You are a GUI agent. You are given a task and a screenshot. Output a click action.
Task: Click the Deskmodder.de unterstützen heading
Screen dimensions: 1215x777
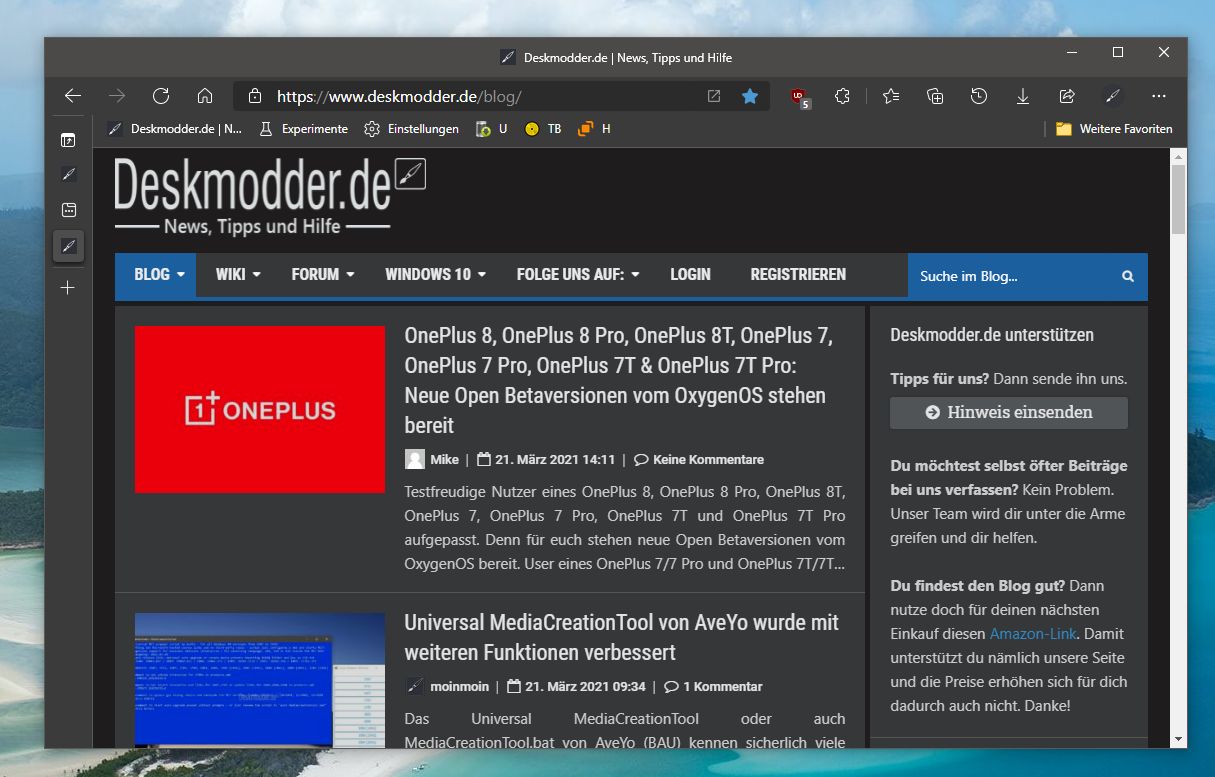(992, 335)
